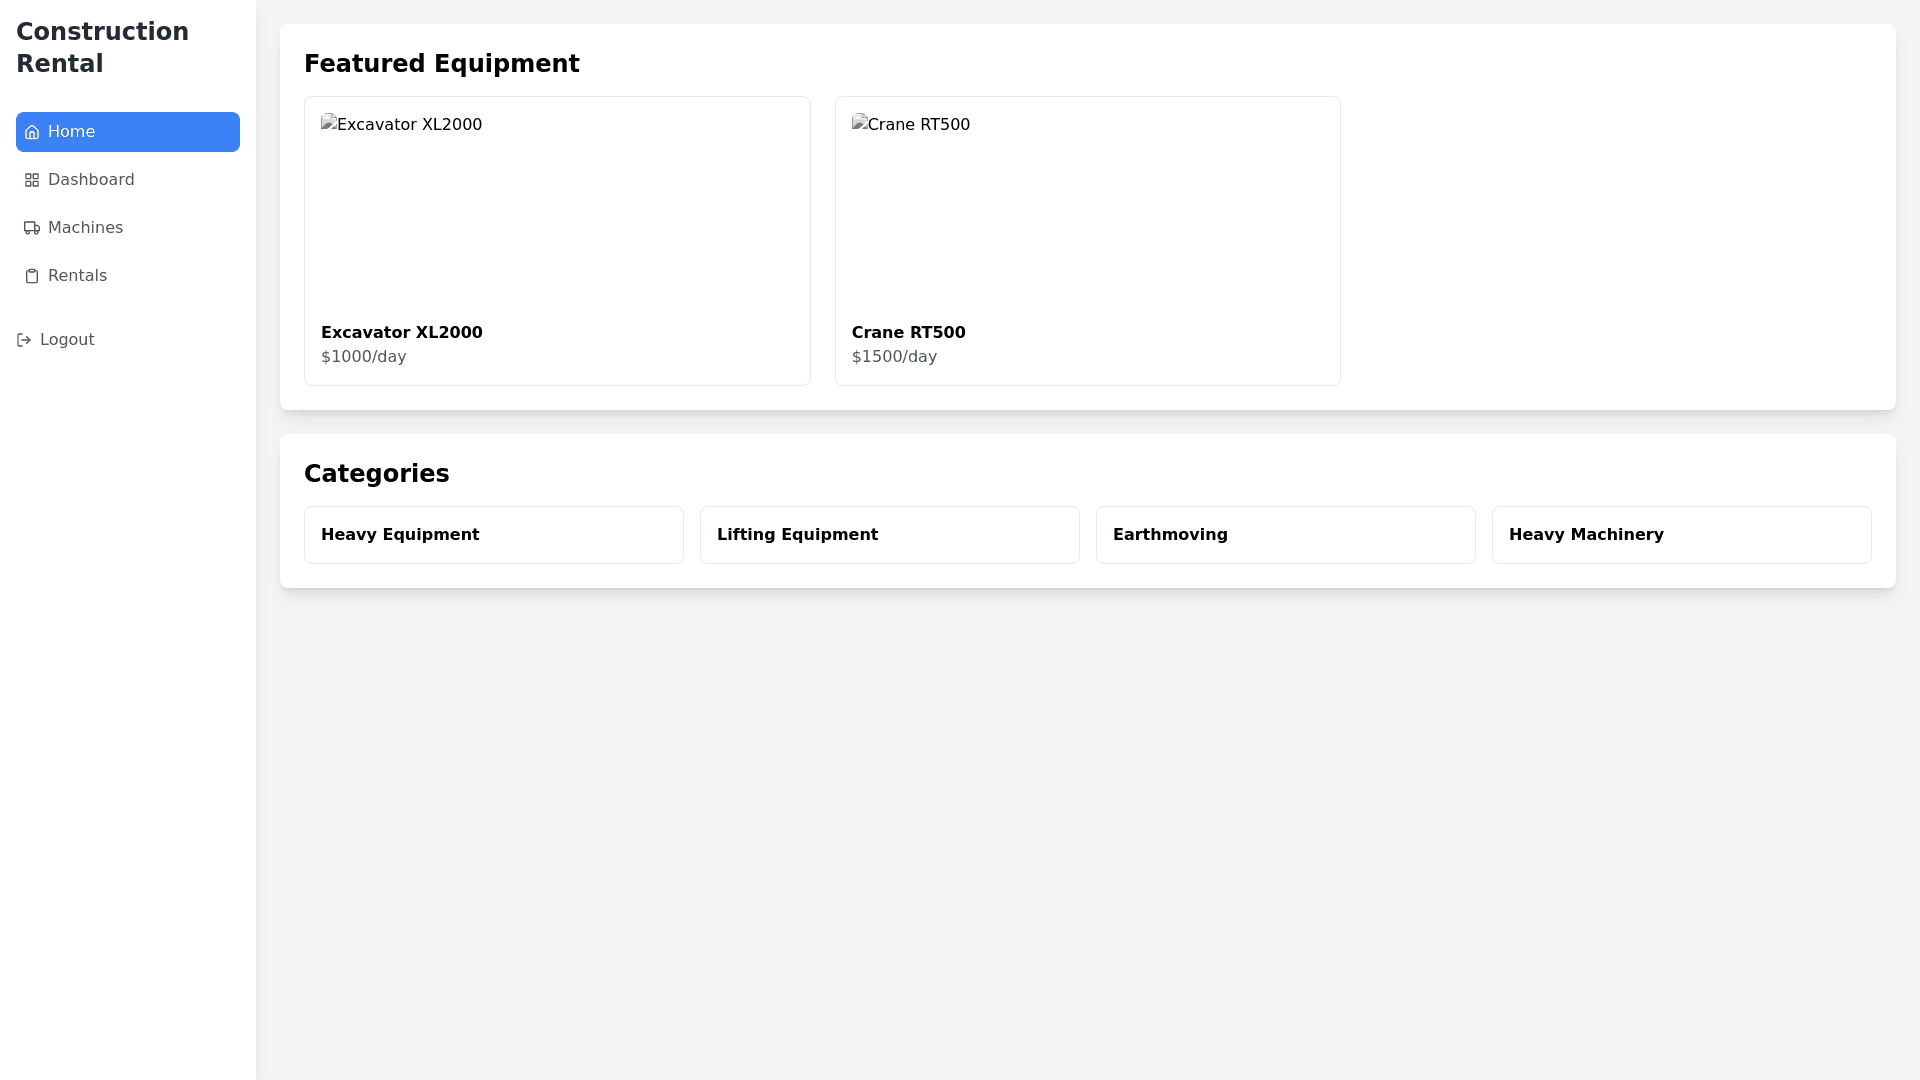Viewport: 1920px width, 1080px height.
Task: Open the Dashboard menu item
Action: tap(91, 180)
